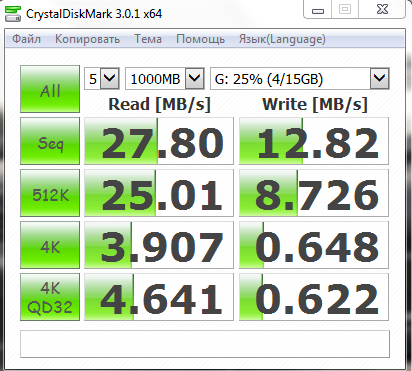The height and width of the screenshot is (371, 412).
Task: Run all benchmarks with the All button
Action: (x=50, y=89)
